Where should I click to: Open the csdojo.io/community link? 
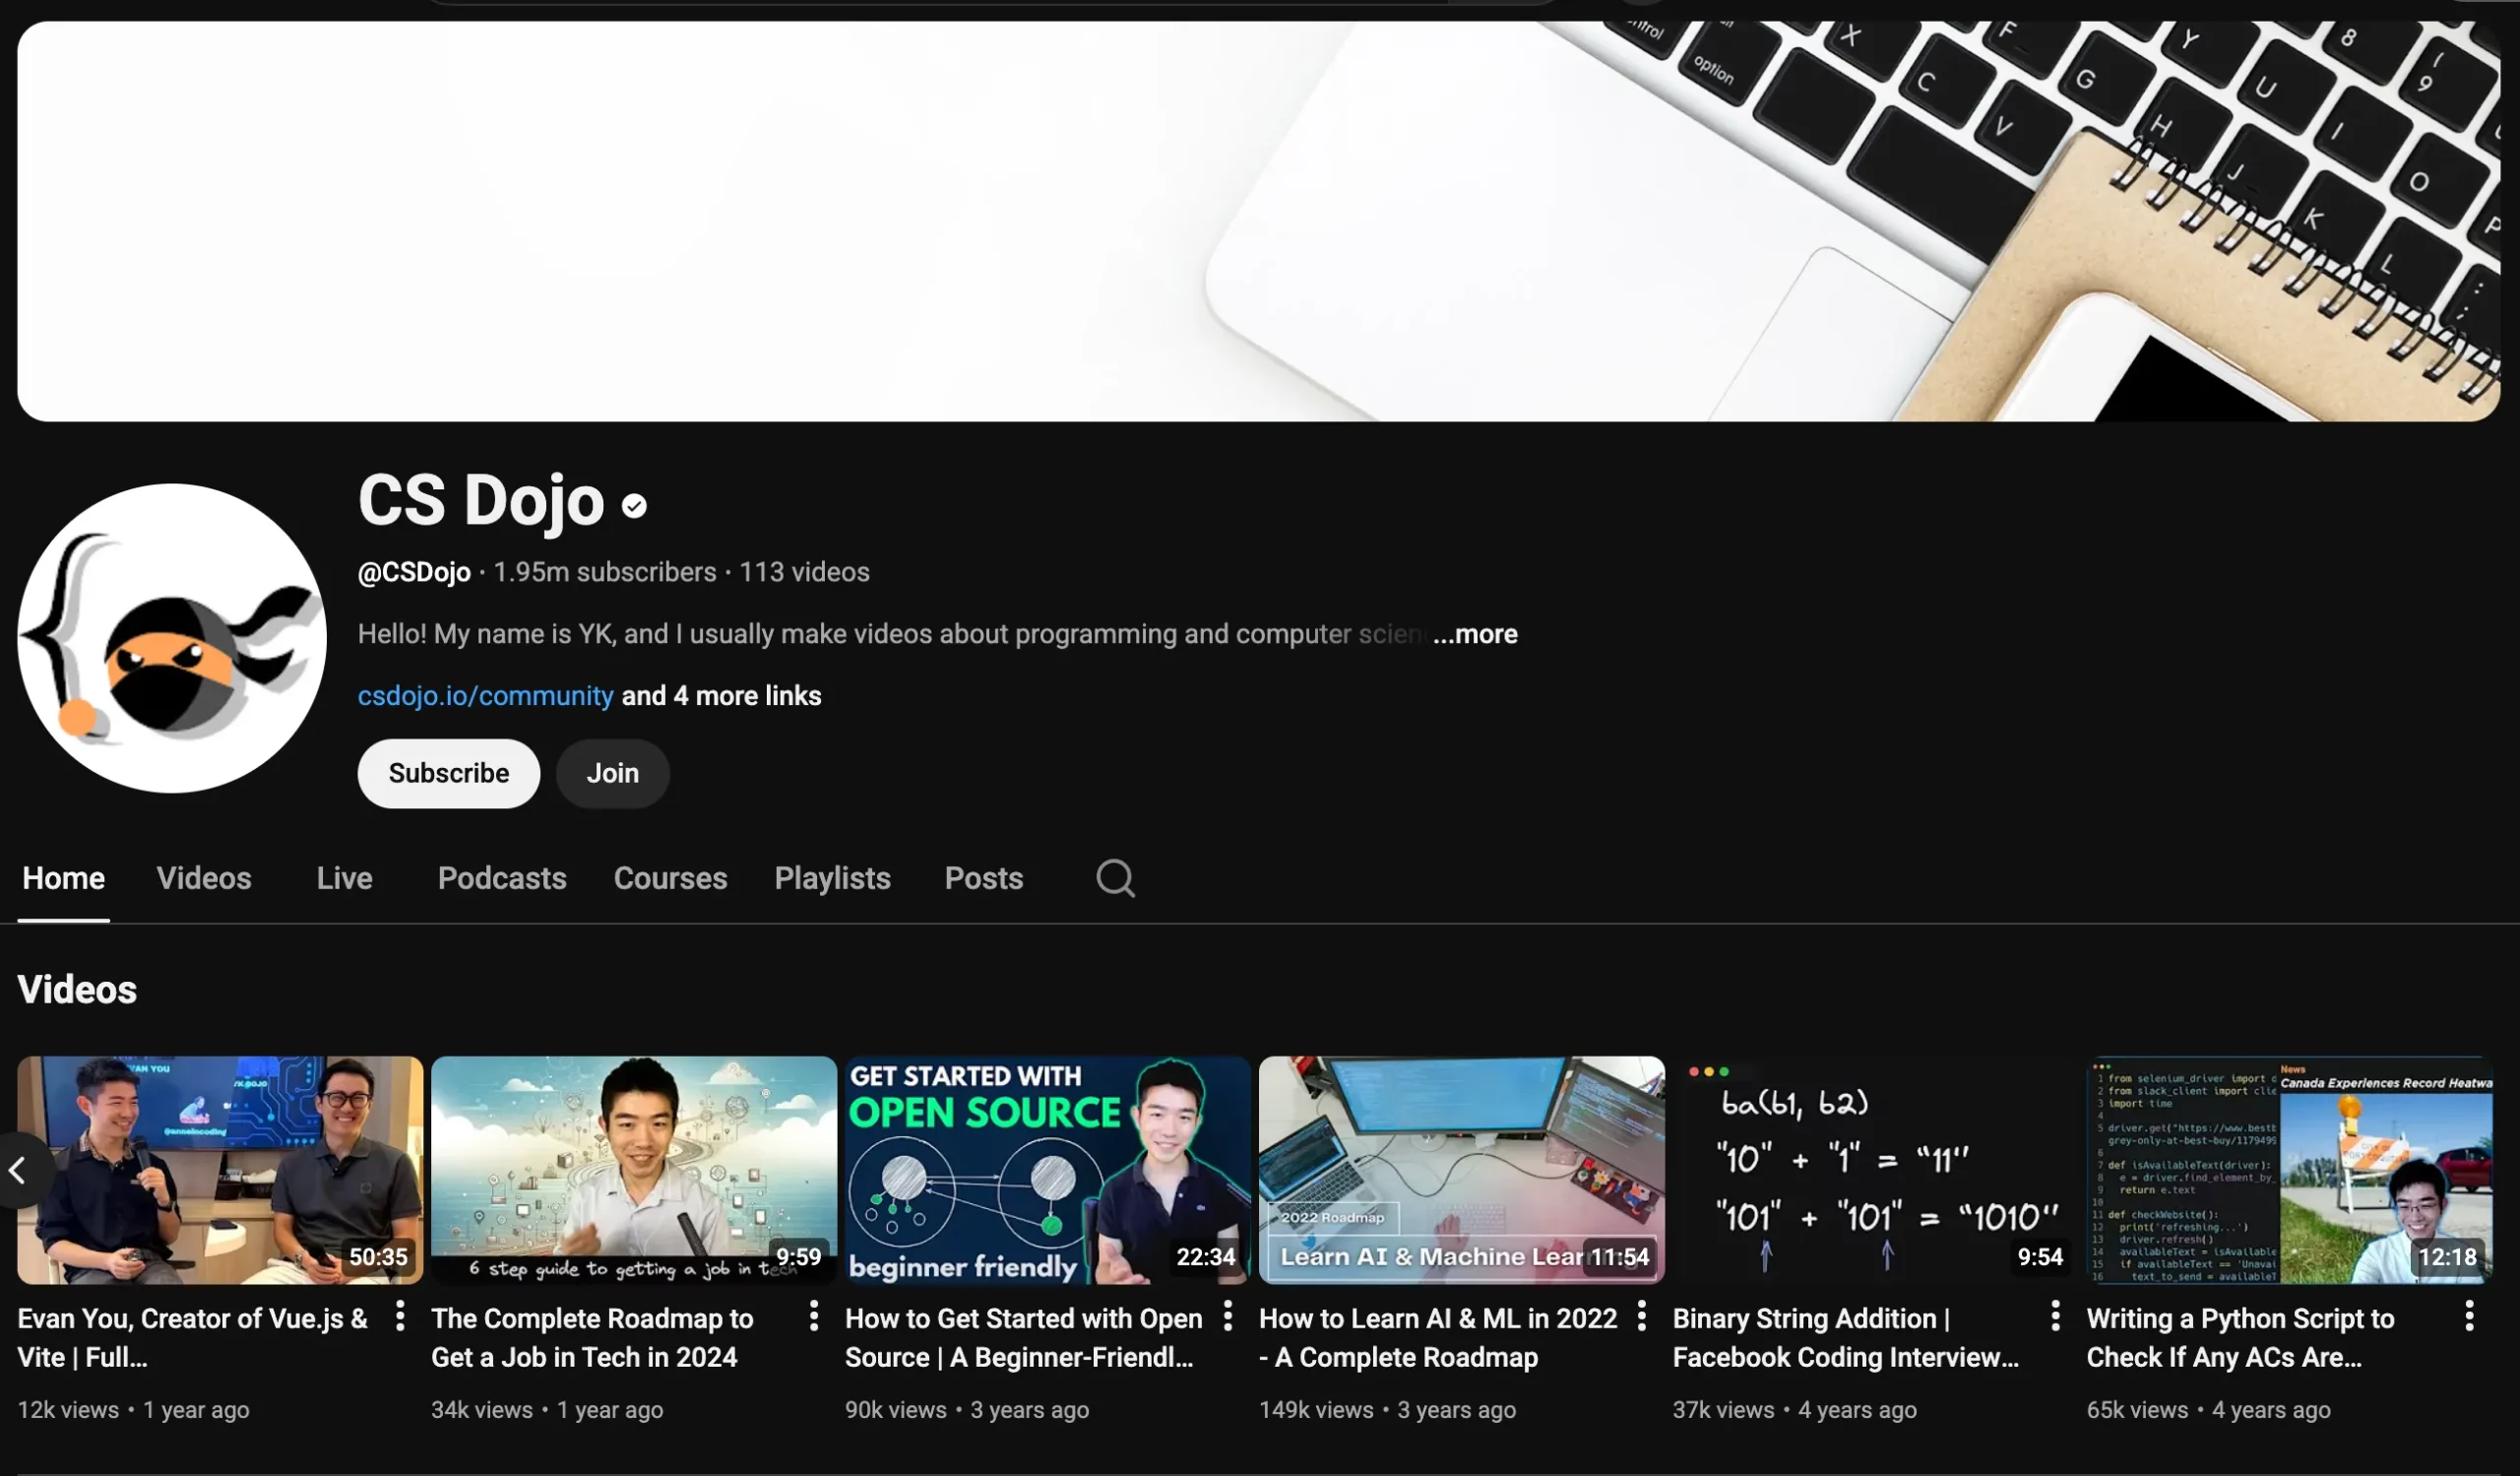click(485, 696)
